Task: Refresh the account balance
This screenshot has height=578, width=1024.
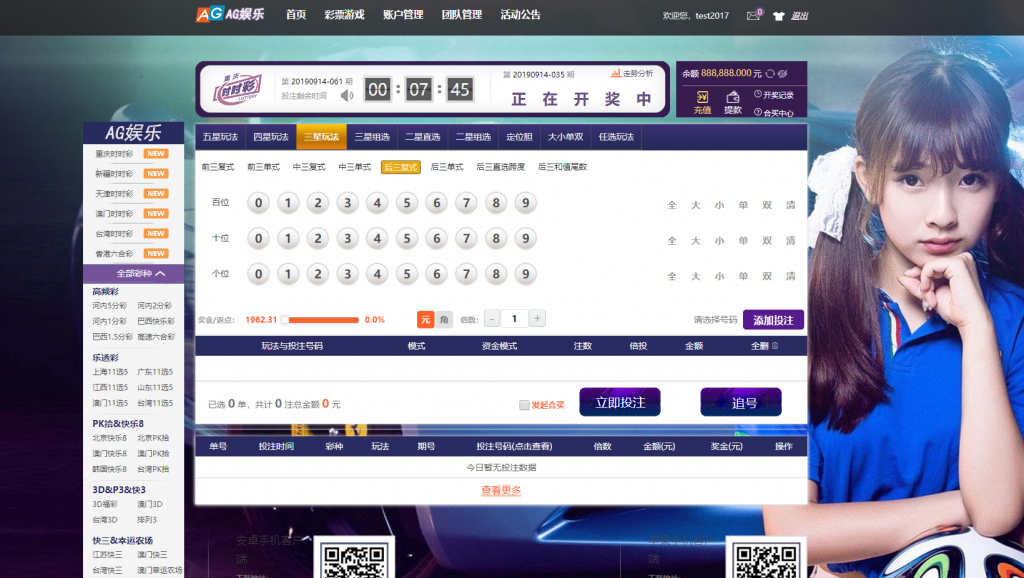Action: [x=770, y=74]
